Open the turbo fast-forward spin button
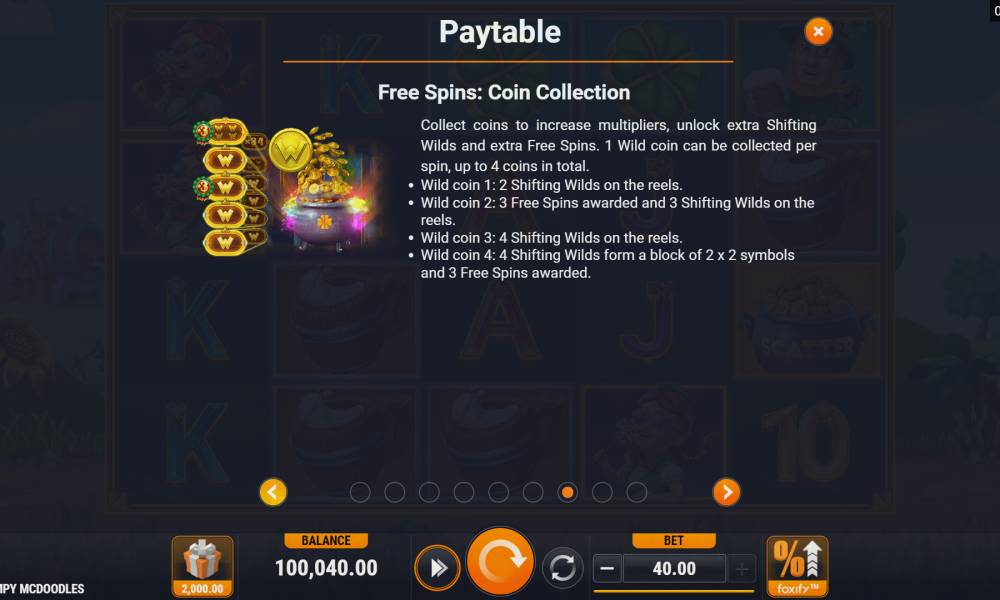The image size is (1000, 600). (438, 567)
